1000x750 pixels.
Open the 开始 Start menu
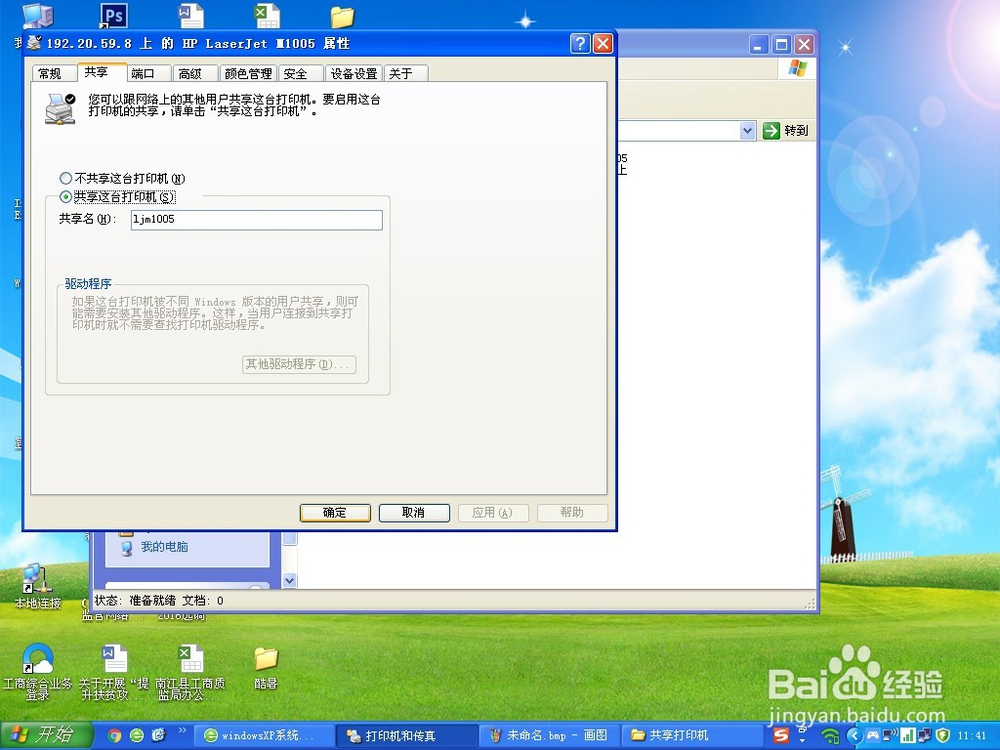(47, 735)
